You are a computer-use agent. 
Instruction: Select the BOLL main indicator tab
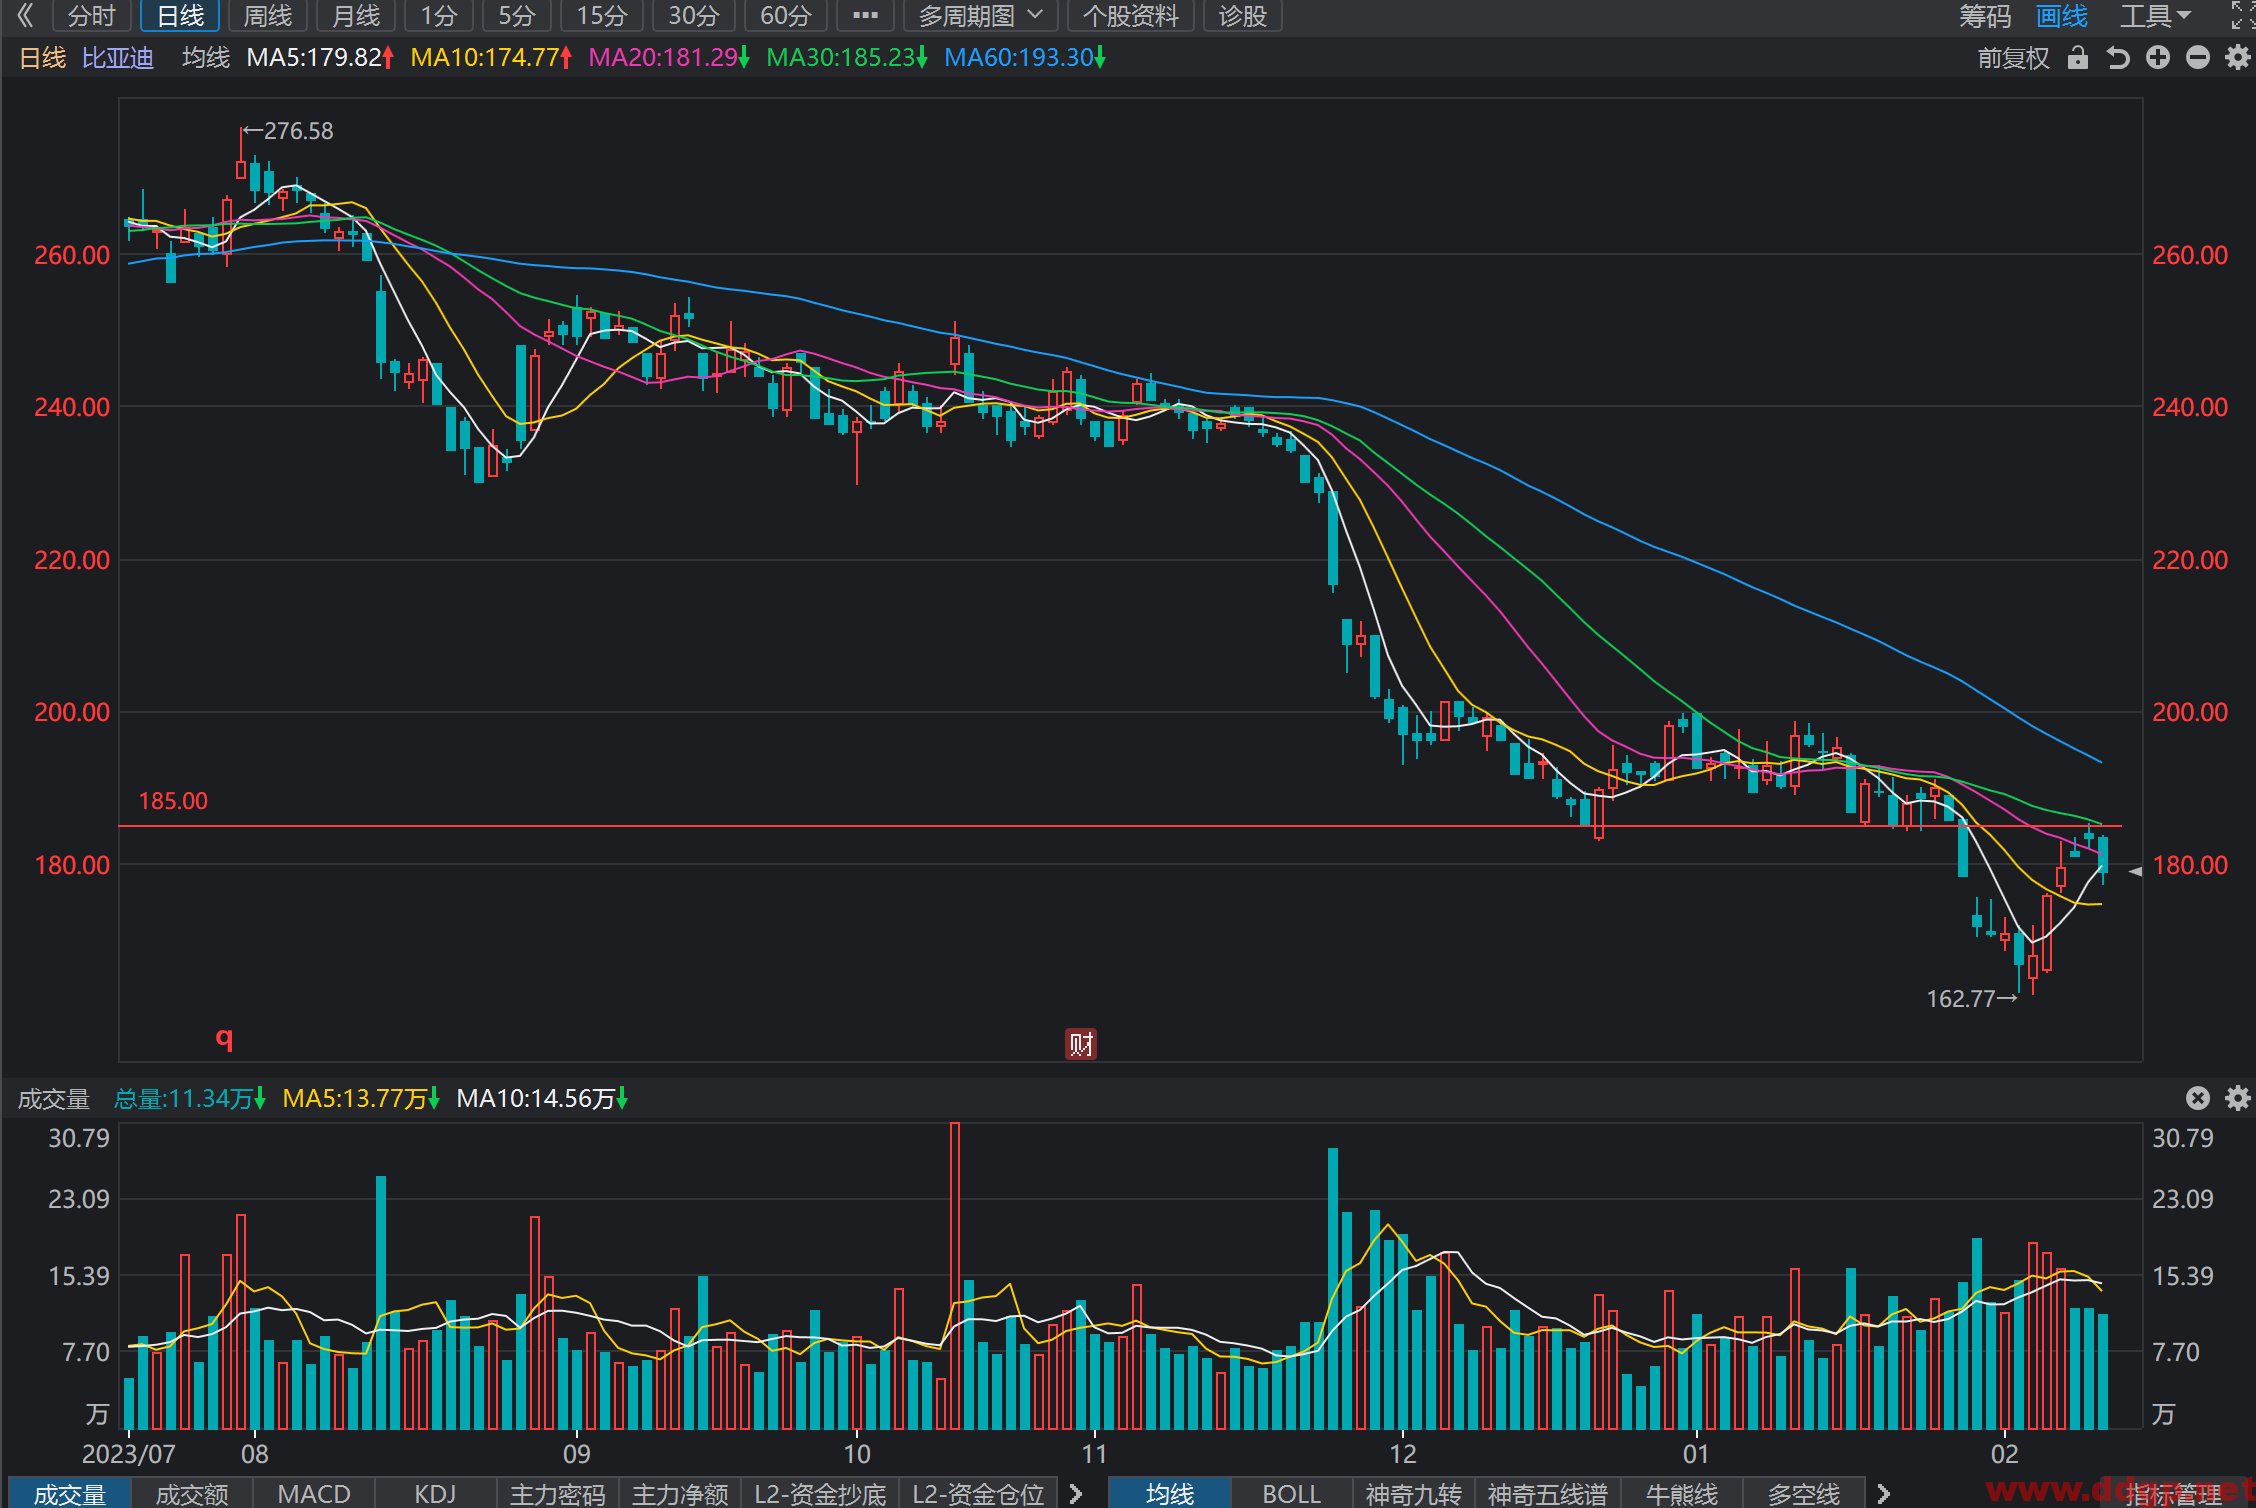[x=1292, y=1493]
